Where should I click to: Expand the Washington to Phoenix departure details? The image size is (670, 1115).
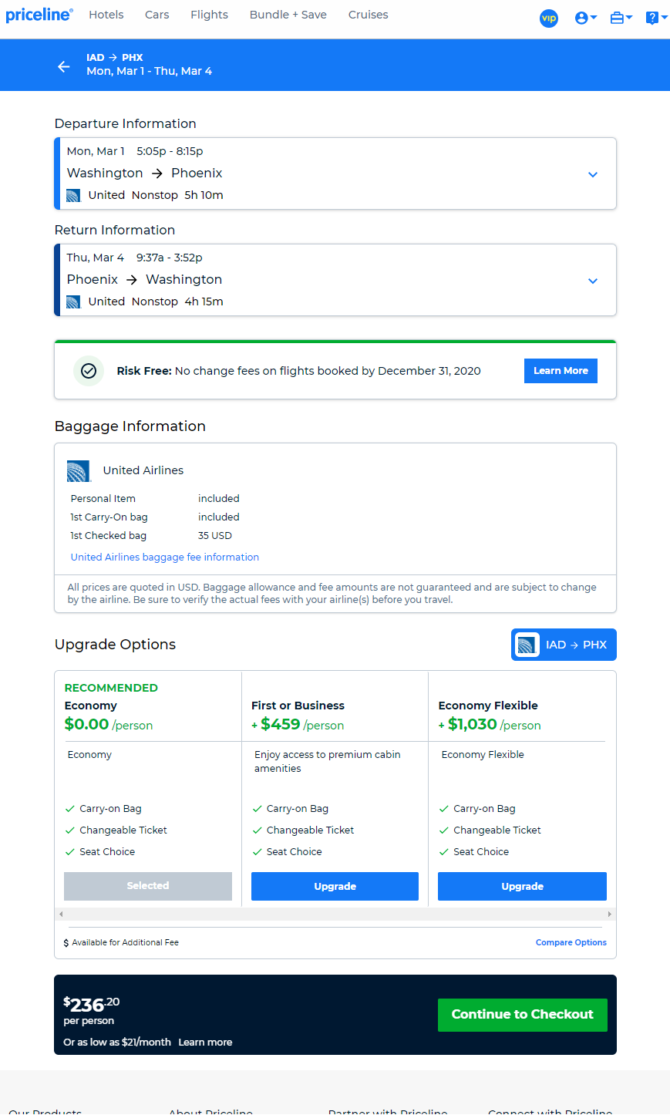[592, 174]
